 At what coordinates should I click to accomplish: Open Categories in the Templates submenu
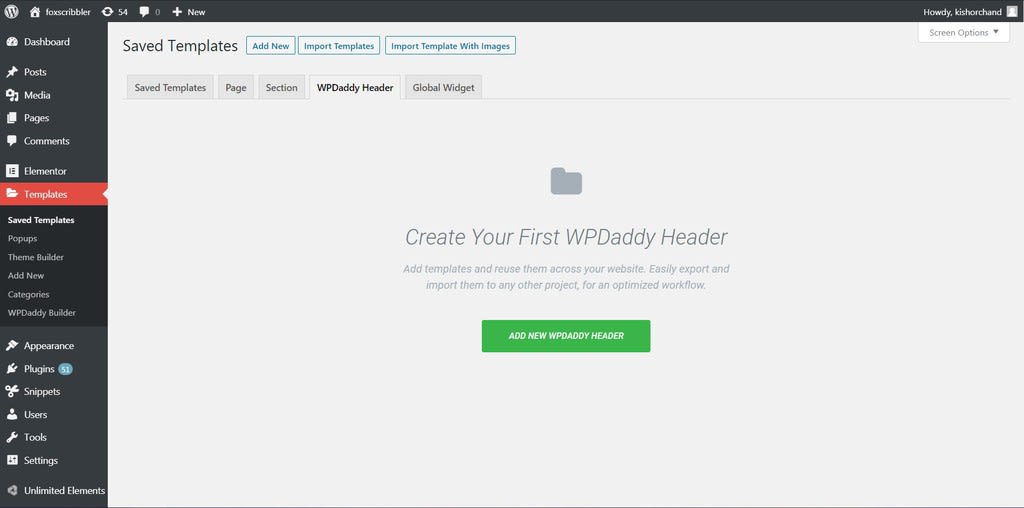click(29, 294)
